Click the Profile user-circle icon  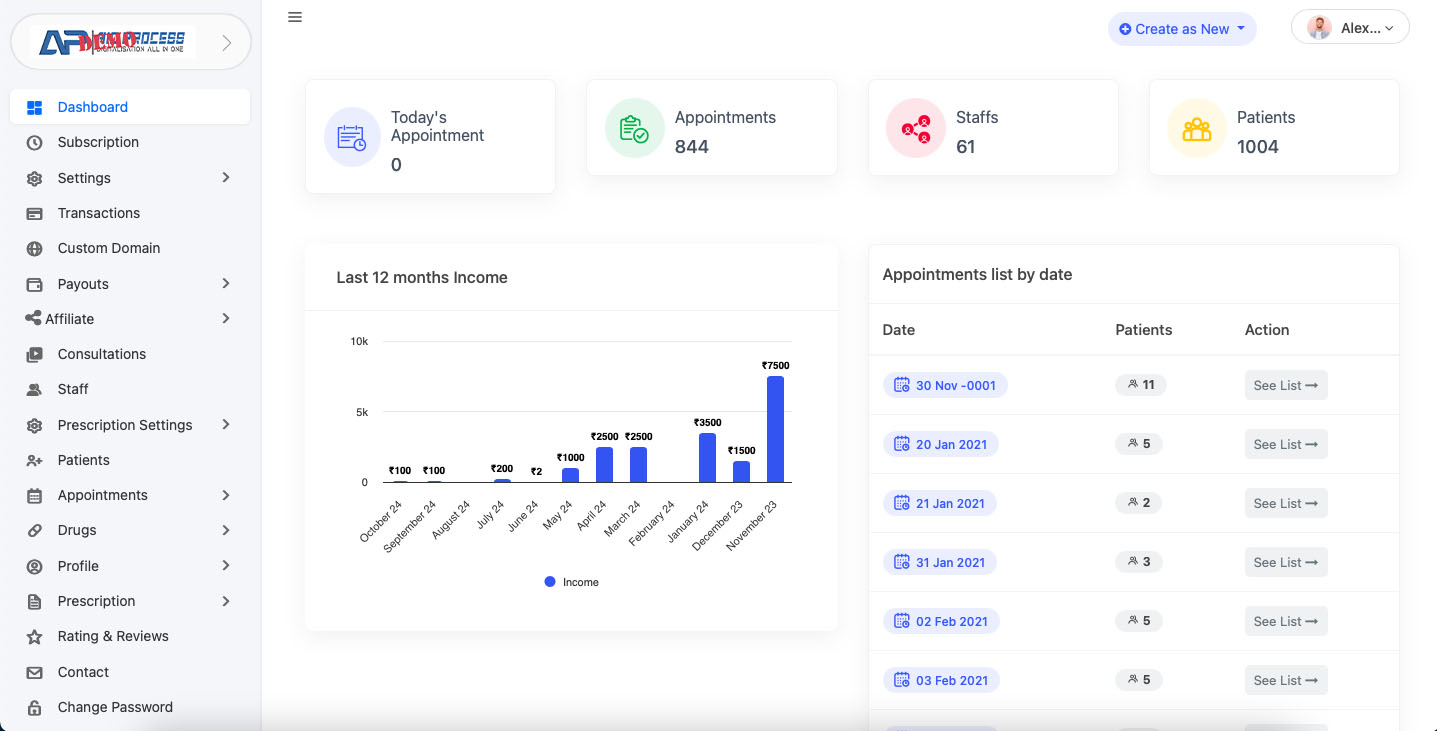click(x=35, y=566)
